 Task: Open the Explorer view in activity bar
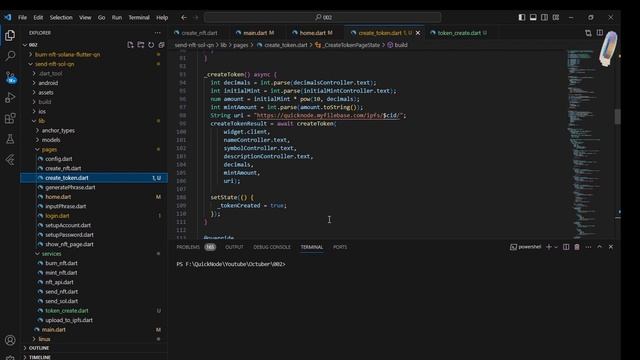click(x=10, y=36)
